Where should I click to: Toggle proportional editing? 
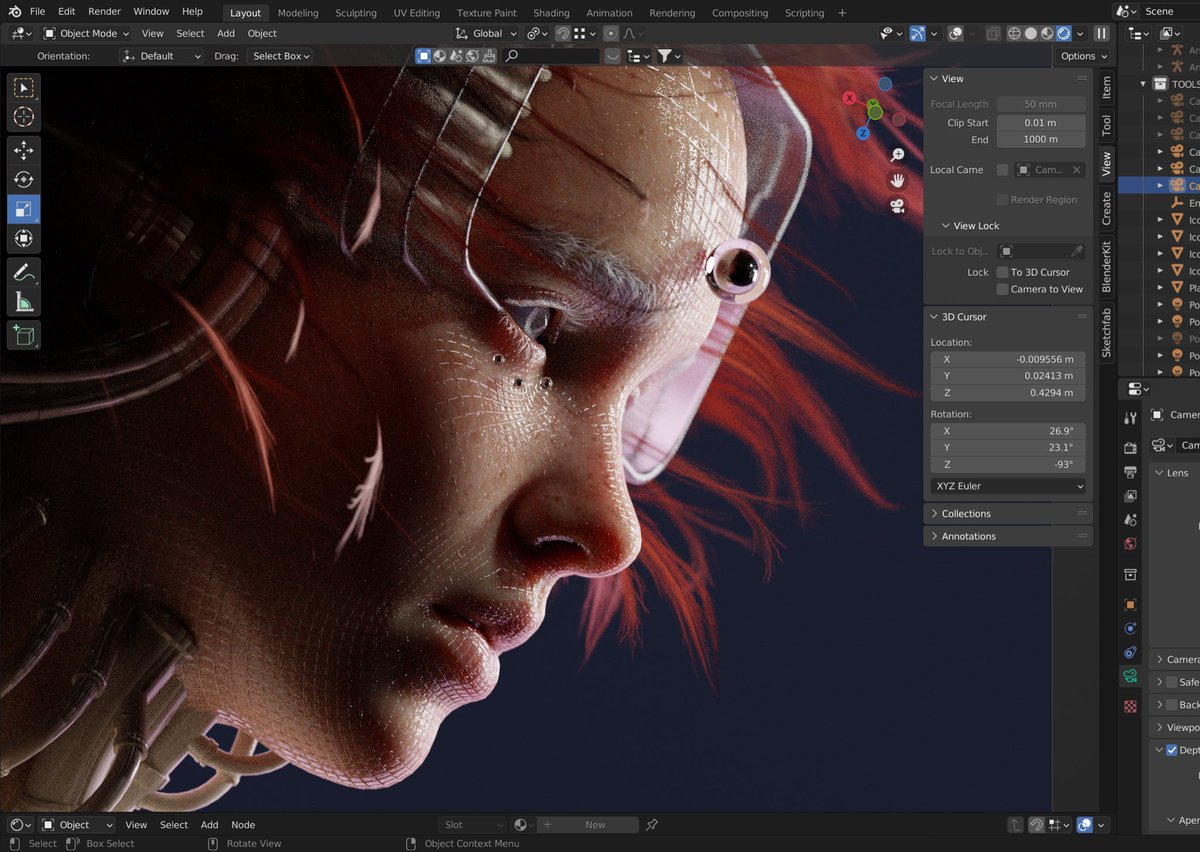point(610,33)
